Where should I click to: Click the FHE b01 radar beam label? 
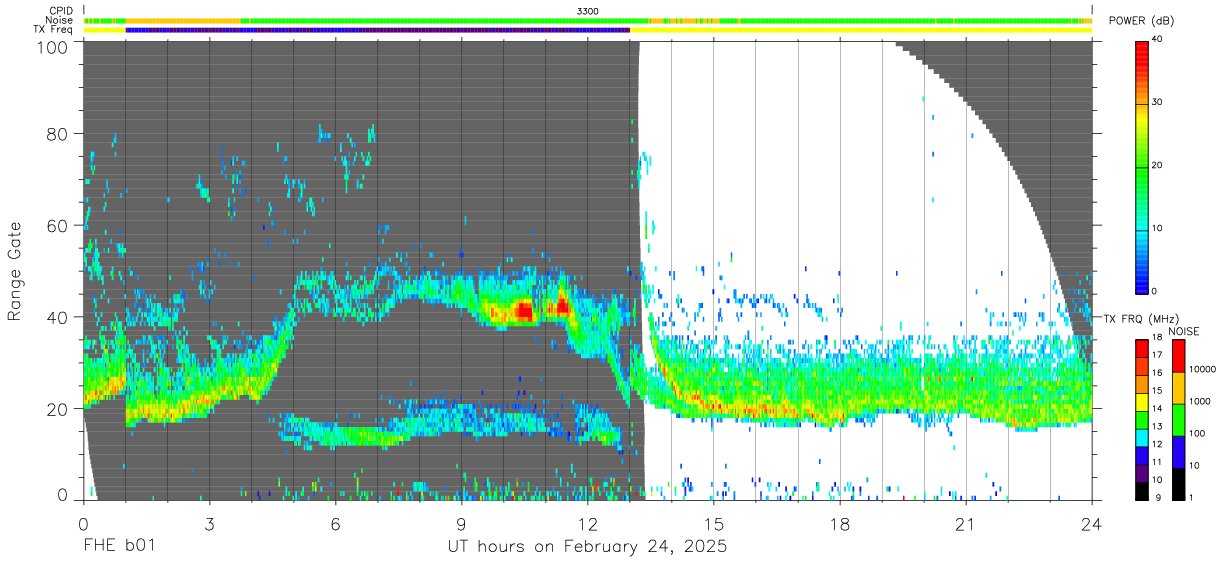[x=119, y=547]
